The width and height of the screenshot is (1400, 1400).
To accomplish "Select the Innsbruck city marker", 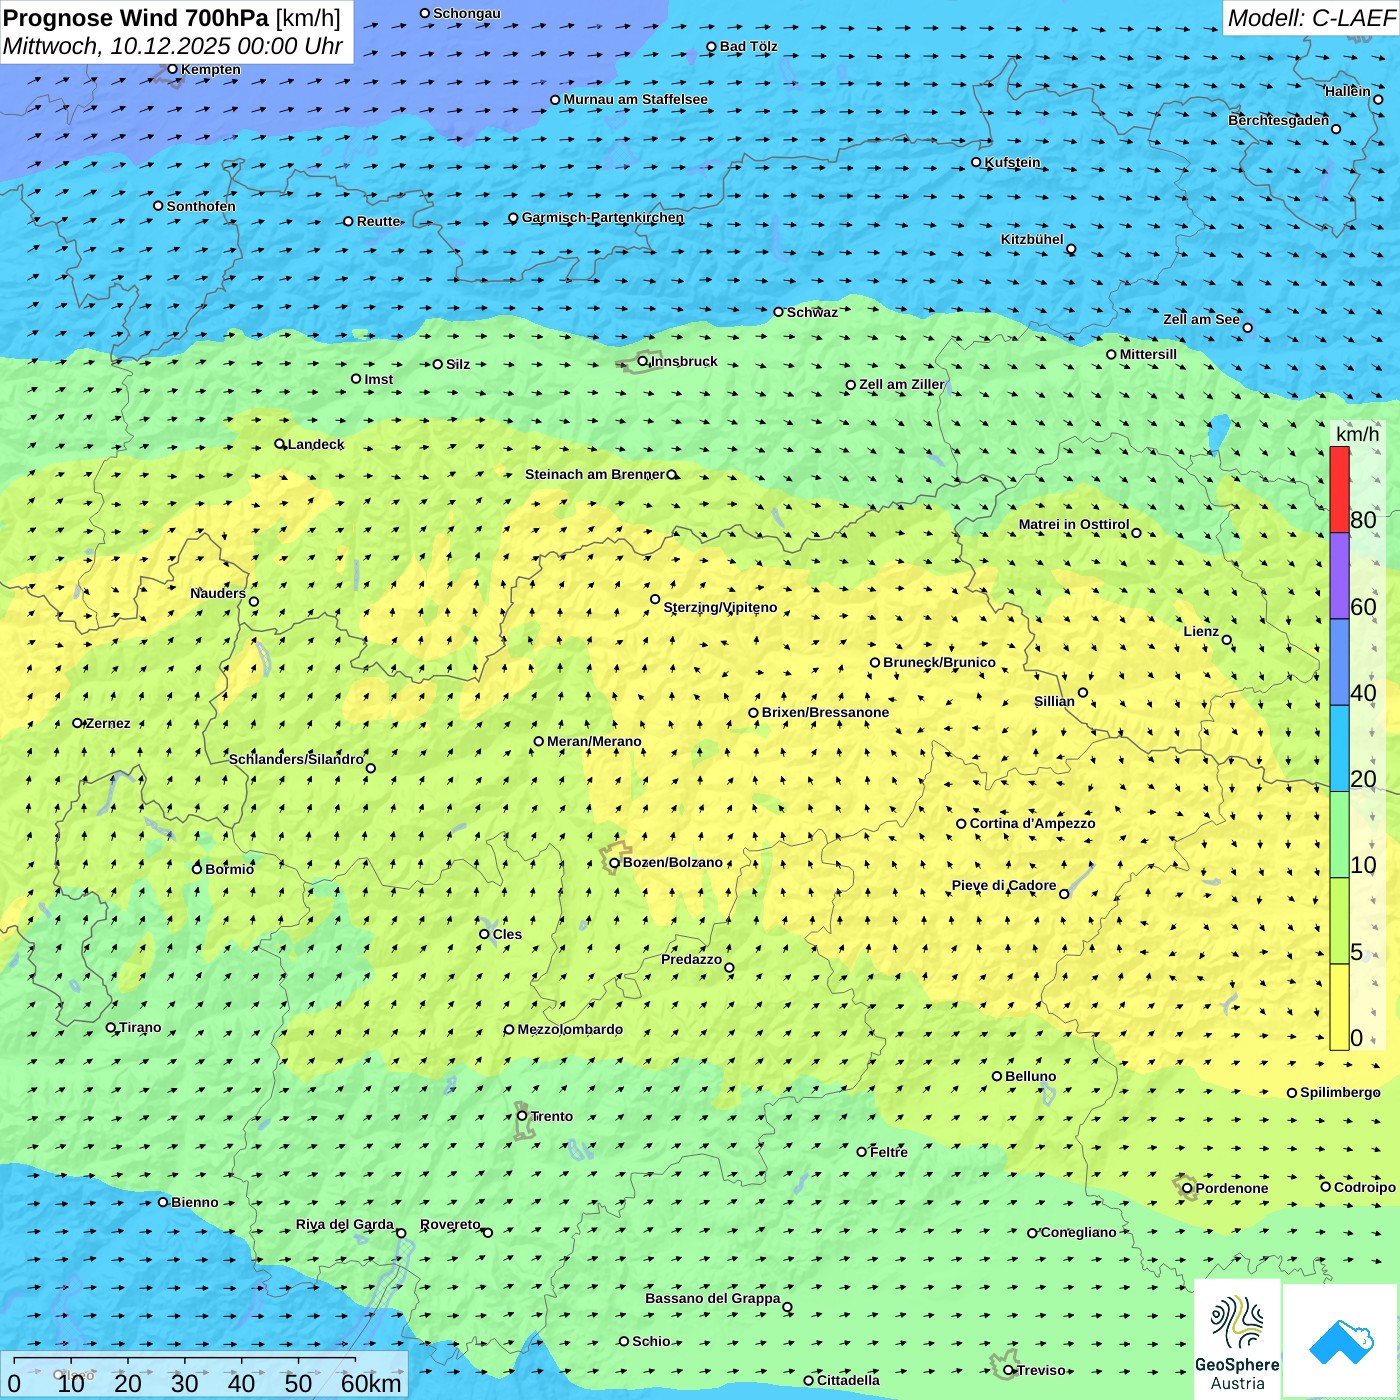I will [x=643, y=361].
